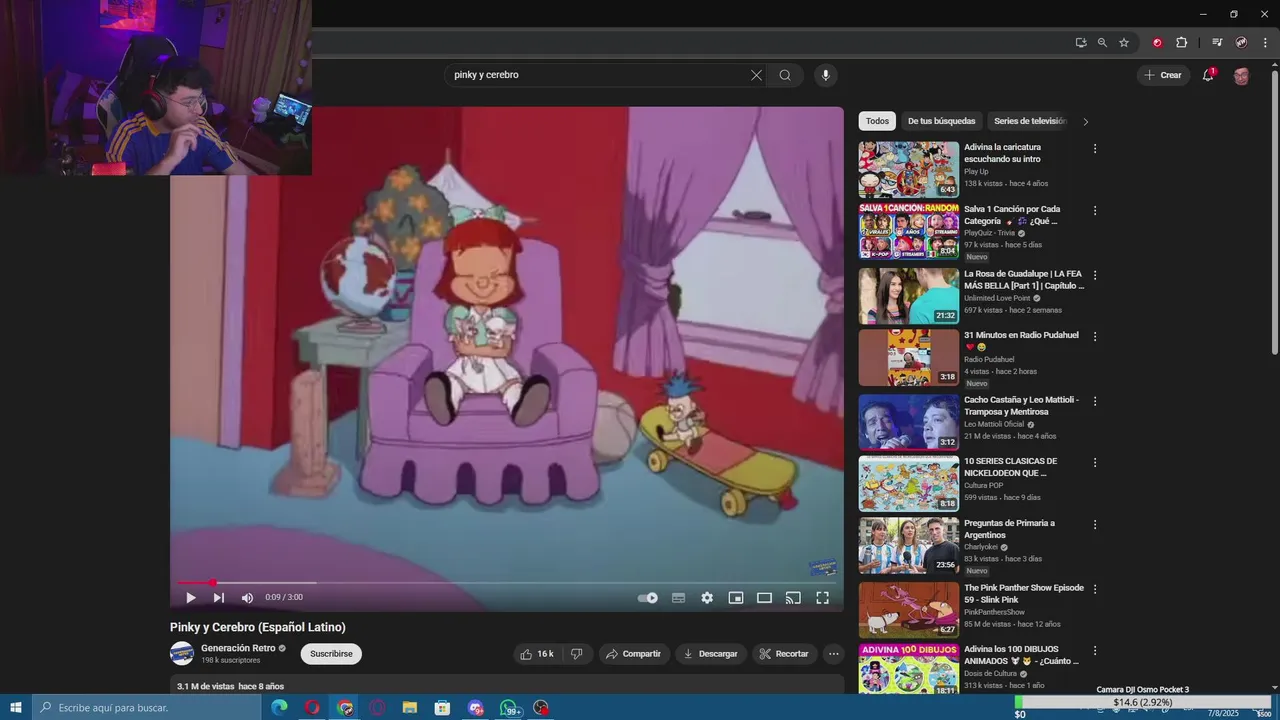Clear the YouTube search text

coord(756,75)
